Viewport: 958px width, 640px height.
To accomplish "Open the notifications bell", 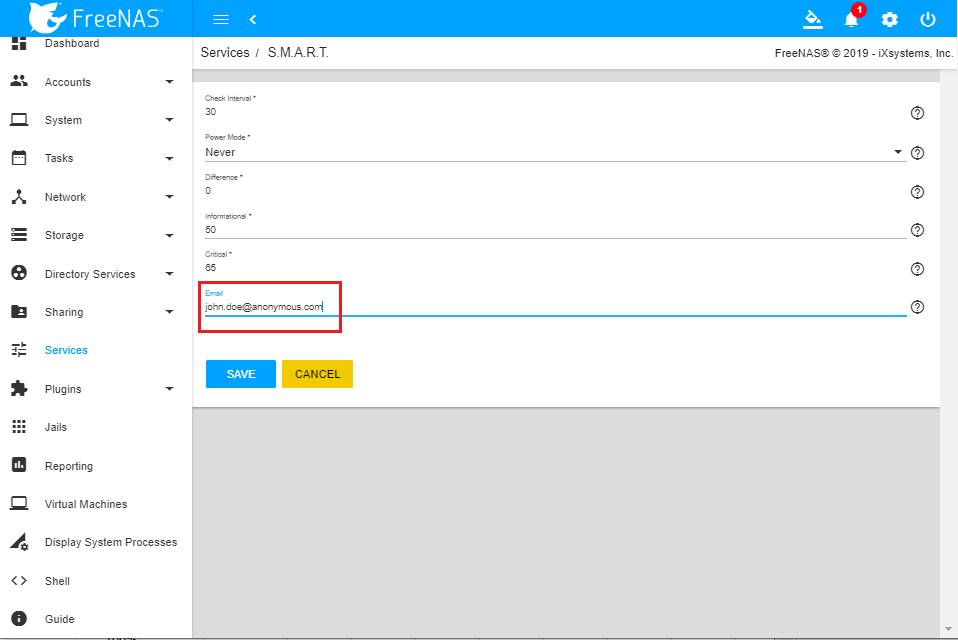I will [x=851, y=19].
